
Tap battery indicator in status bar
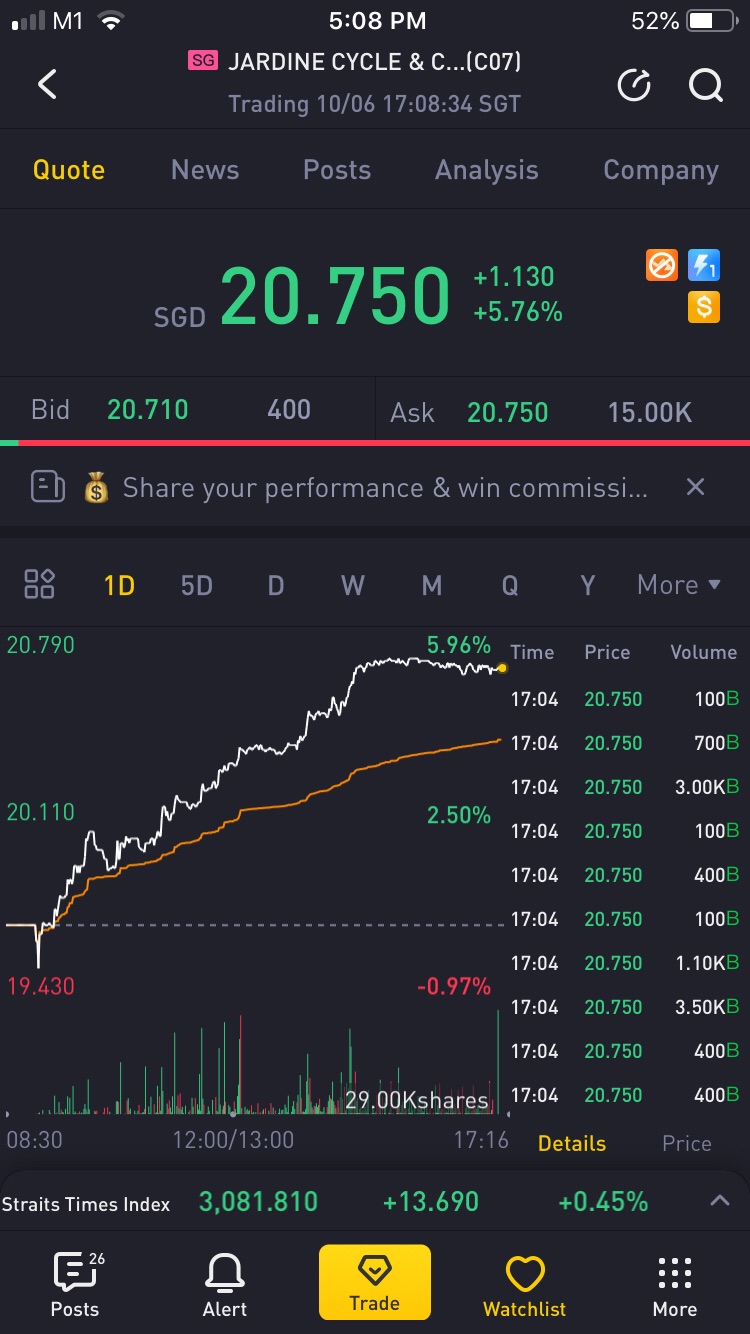(714, 21)
